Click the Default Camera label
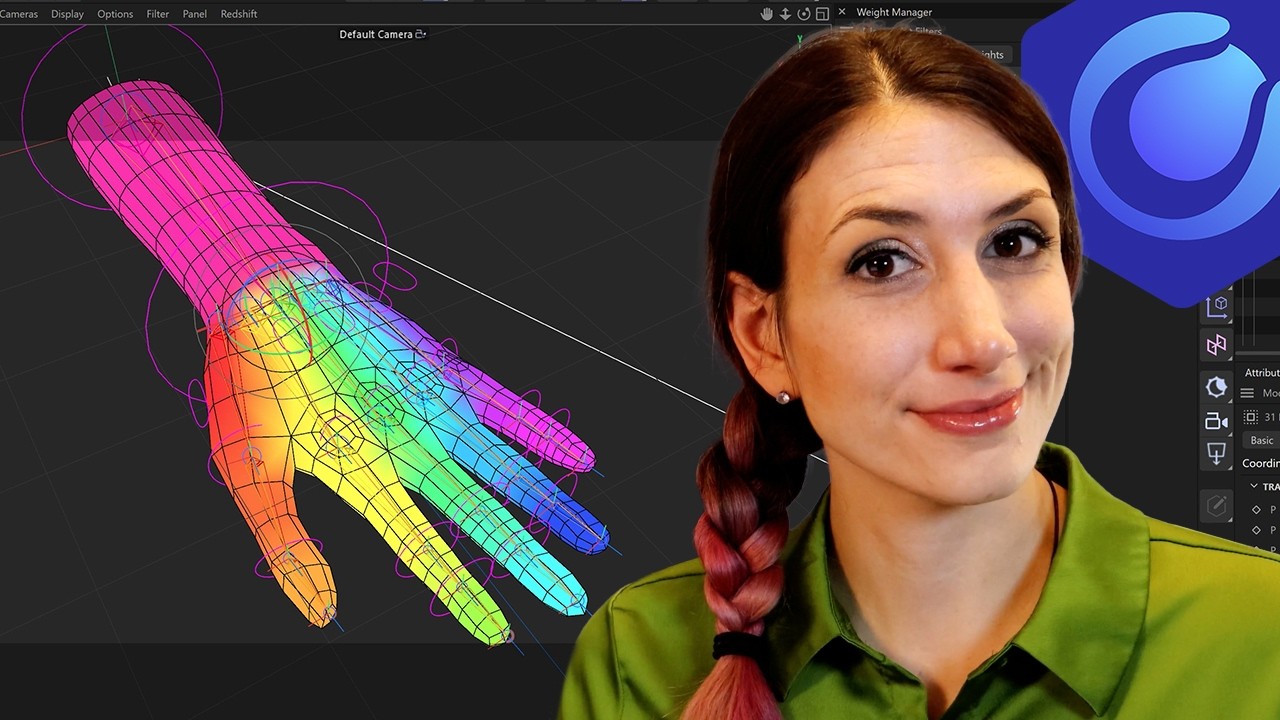 pos(376,34)
